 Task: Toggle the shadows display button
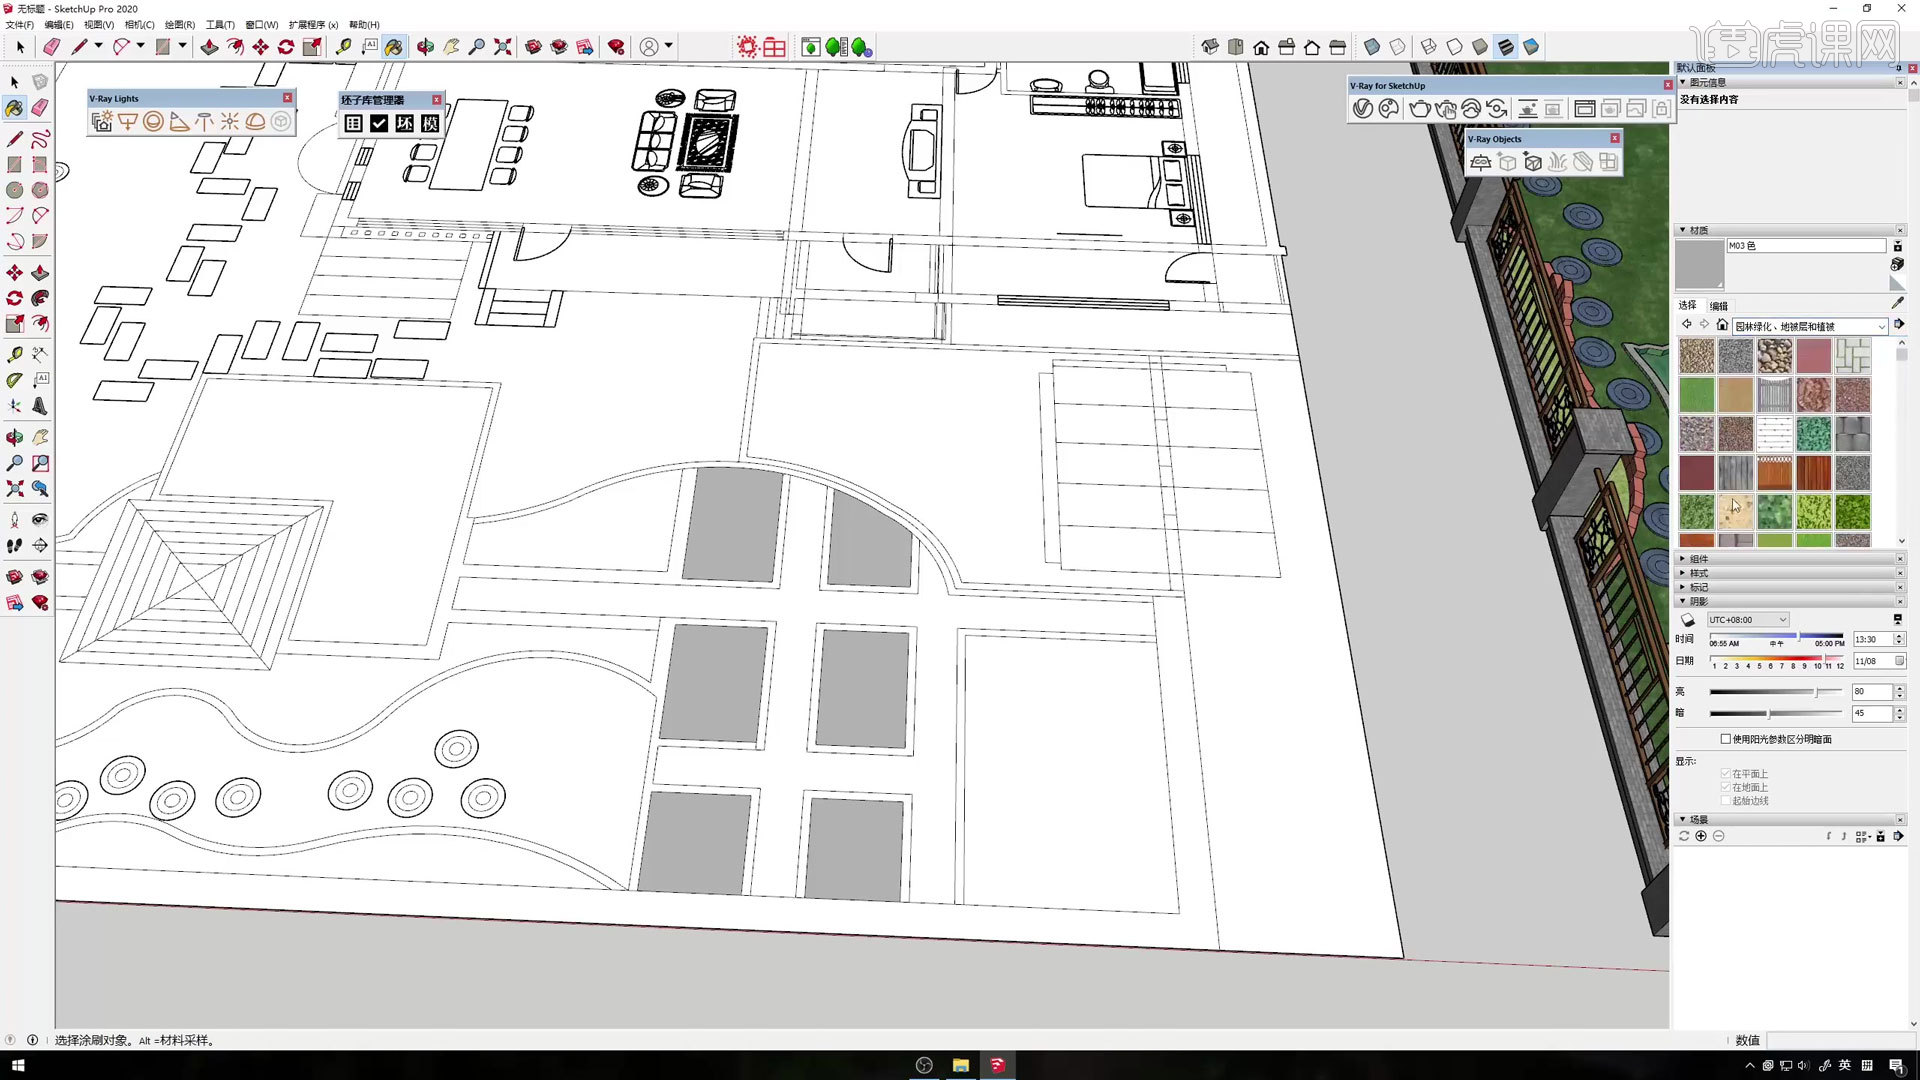pos(1688,620)
